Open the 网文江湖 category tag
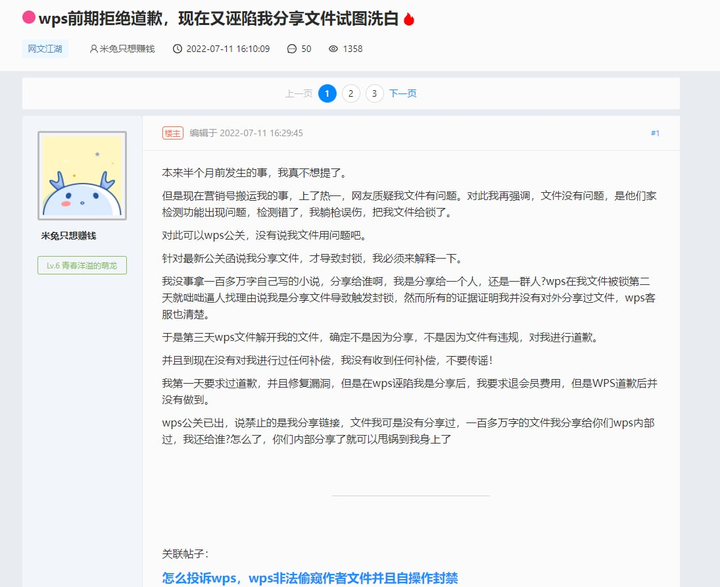Image resolution: width=720 pixels, height=587 pixels. (45, 49)
